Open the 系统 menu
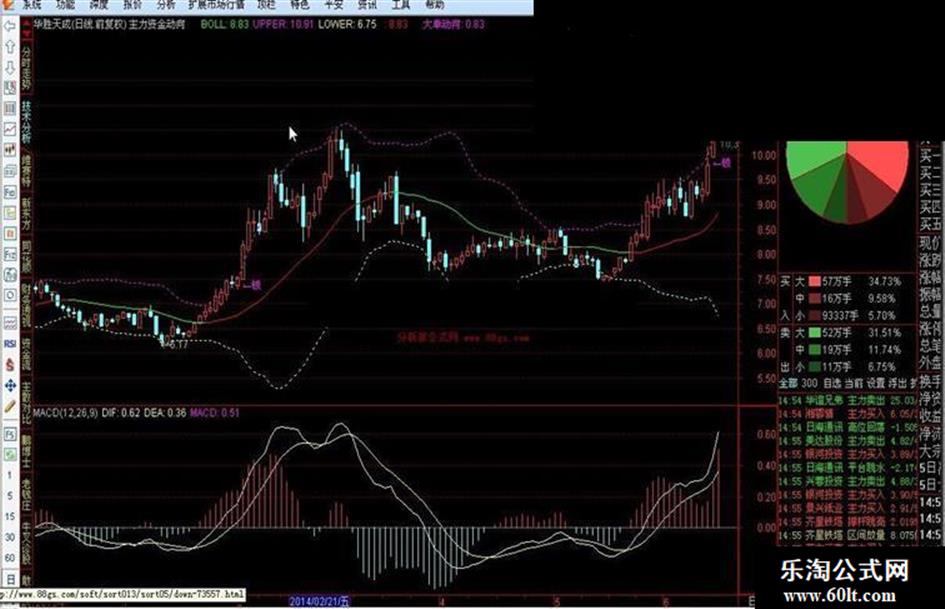Screen dimensions: 945x609 (32, 5)
